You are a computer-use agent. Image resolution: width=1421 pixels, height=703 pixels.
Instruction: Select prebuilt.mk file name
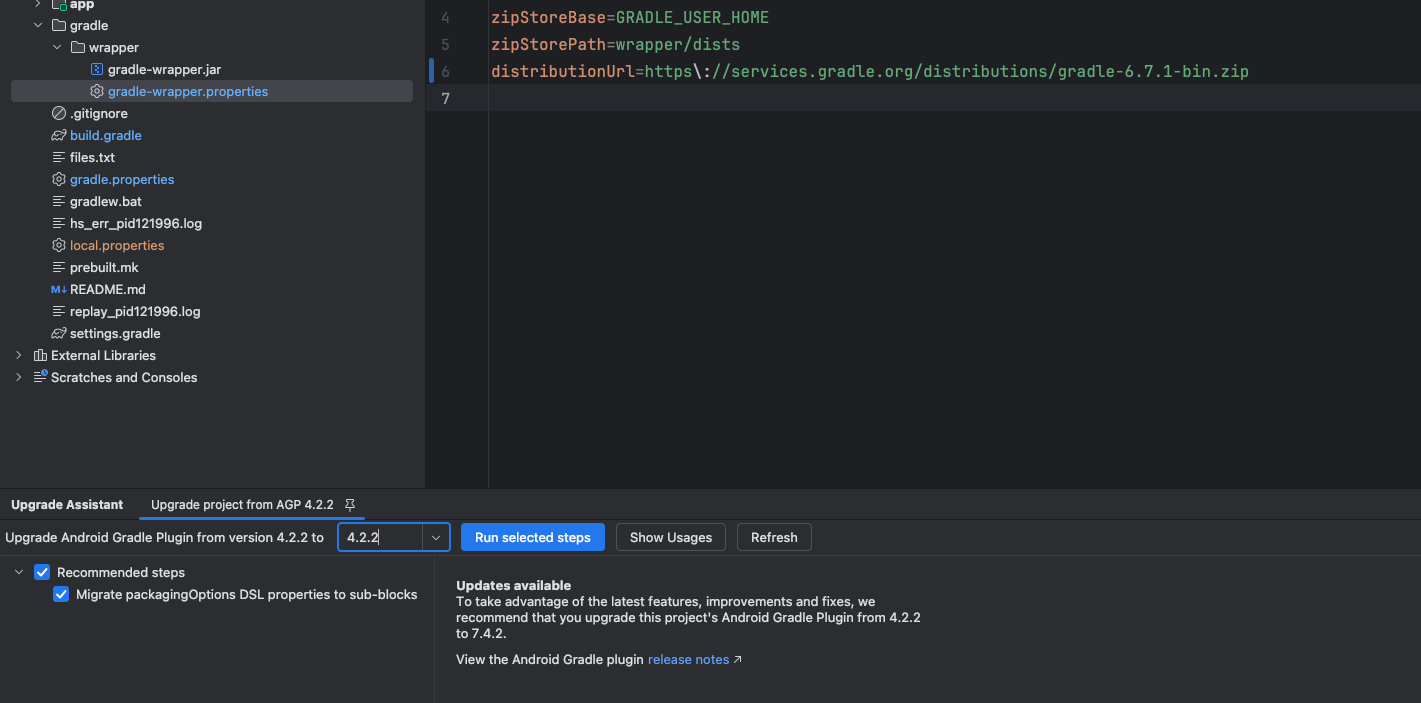pyautogui.click(x=104, y=267)
